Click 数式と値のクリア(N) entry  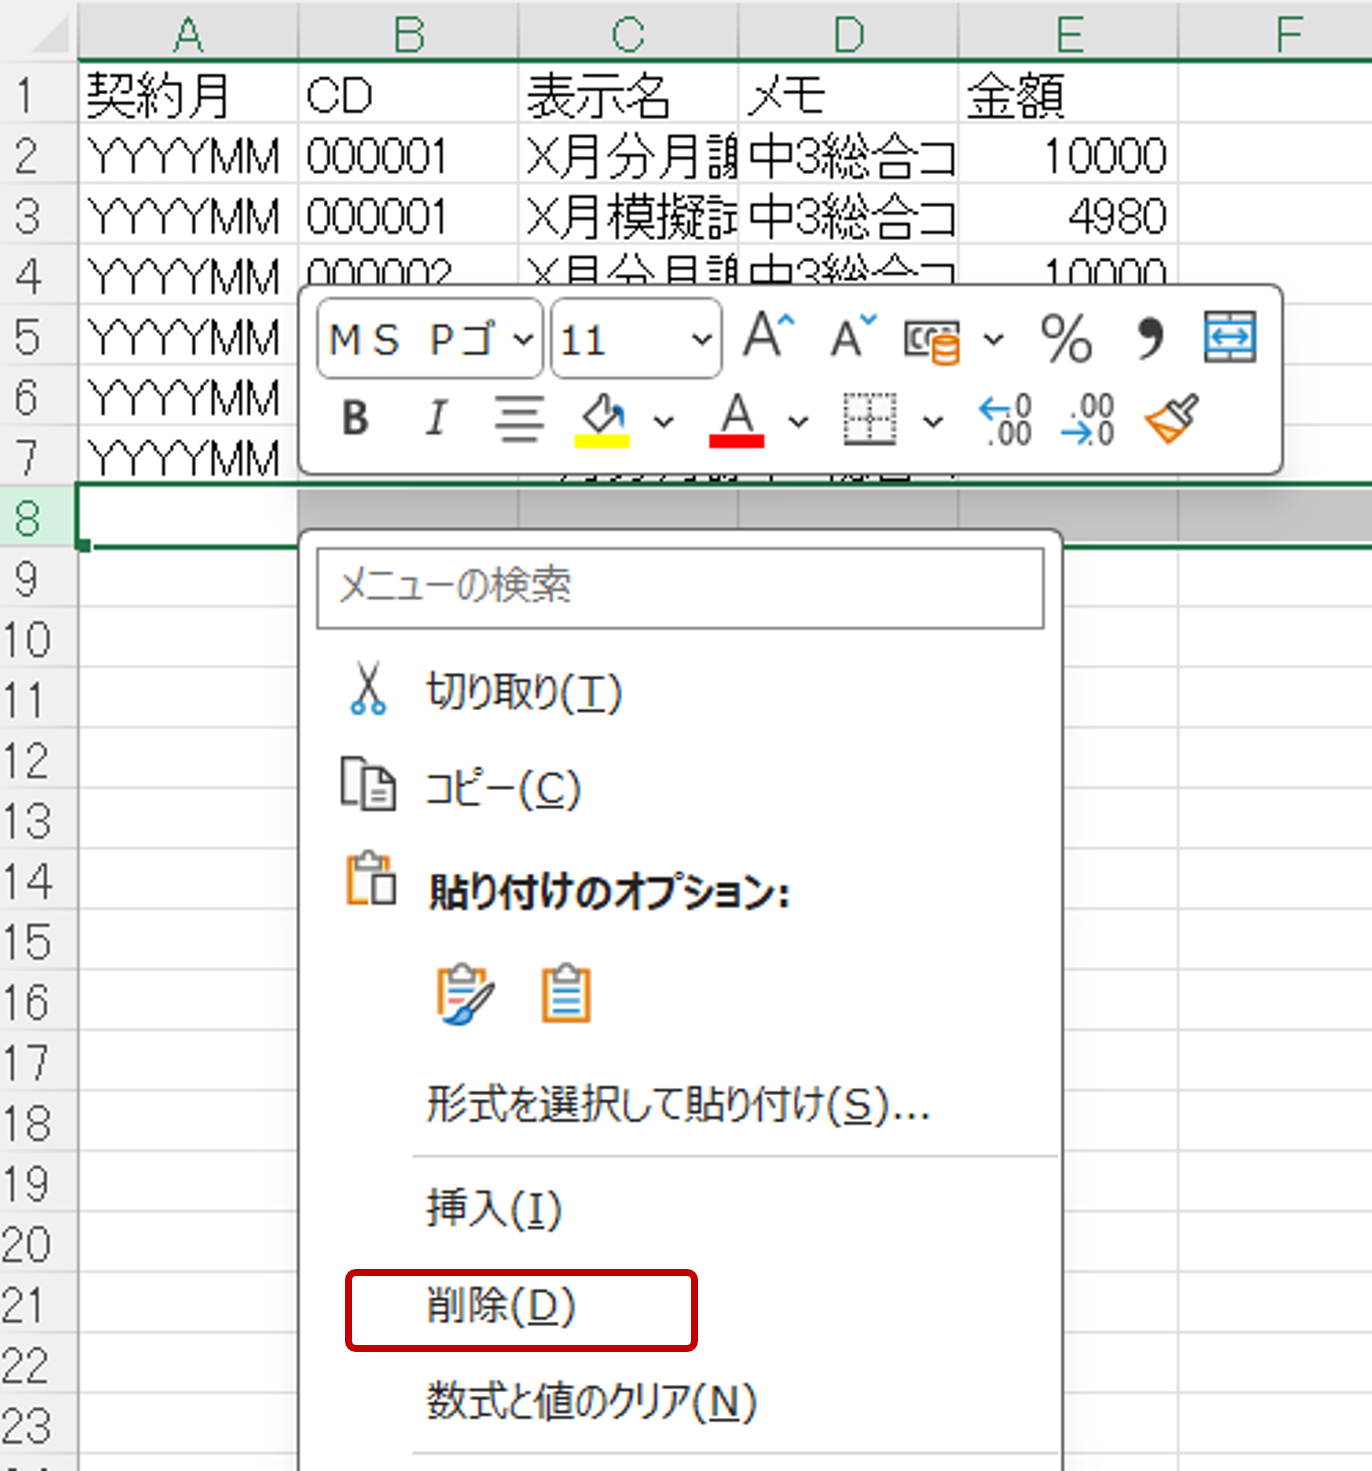tap(590, 1402)
